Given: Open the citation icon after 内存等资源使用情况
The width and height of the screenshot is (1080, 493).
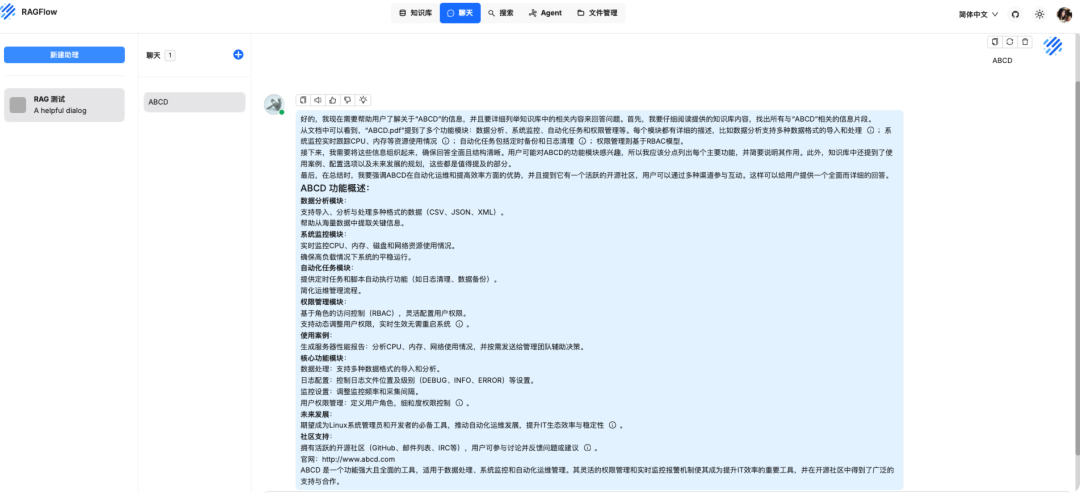Looking at the screenshot, I should click(445, 141).
